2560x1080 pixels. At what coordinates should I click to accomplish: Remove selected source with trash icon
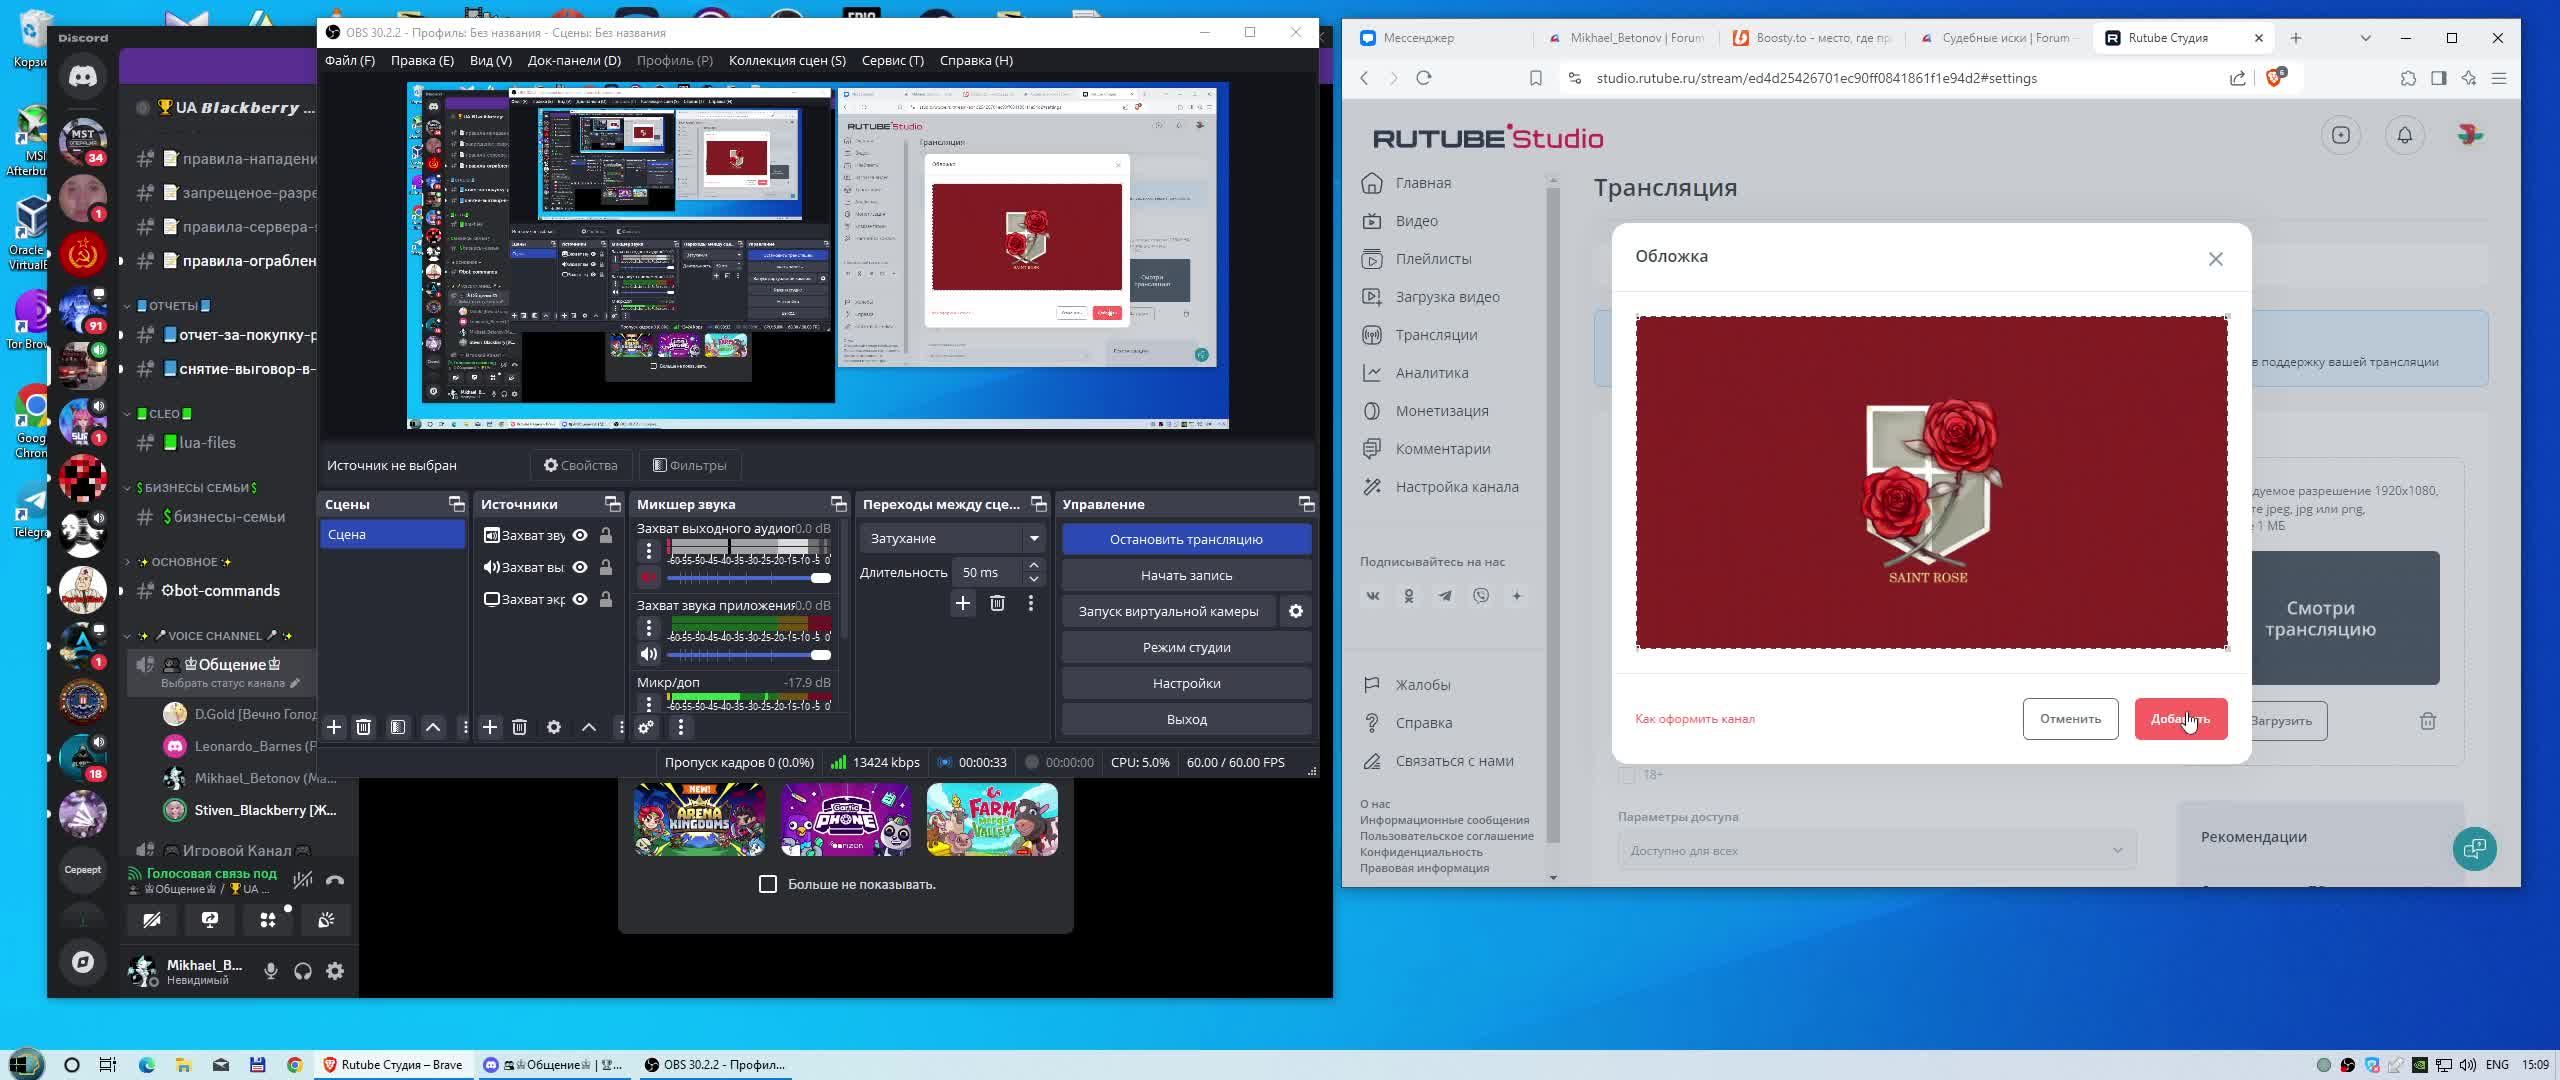pyautogui.click(x=519, y=727)
